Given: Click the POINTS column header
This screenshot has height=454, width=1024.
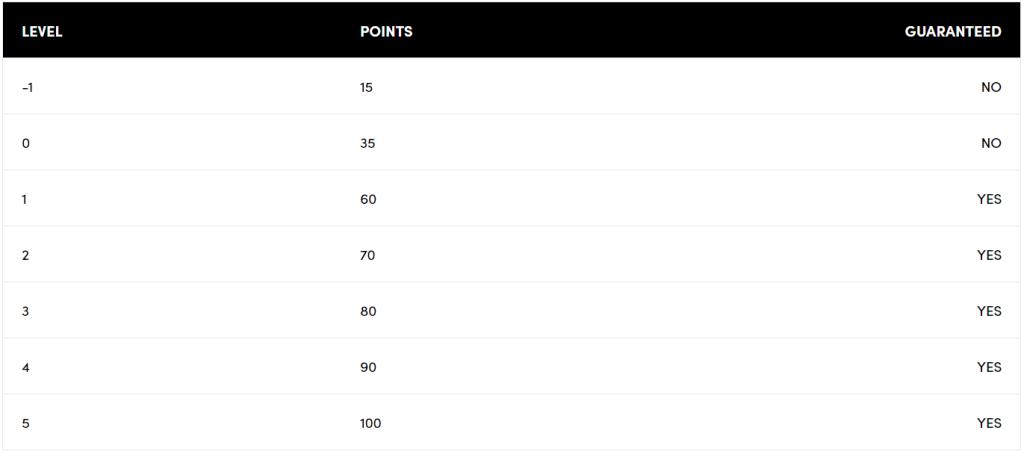Looking at the screenshot, I should 386,32.
